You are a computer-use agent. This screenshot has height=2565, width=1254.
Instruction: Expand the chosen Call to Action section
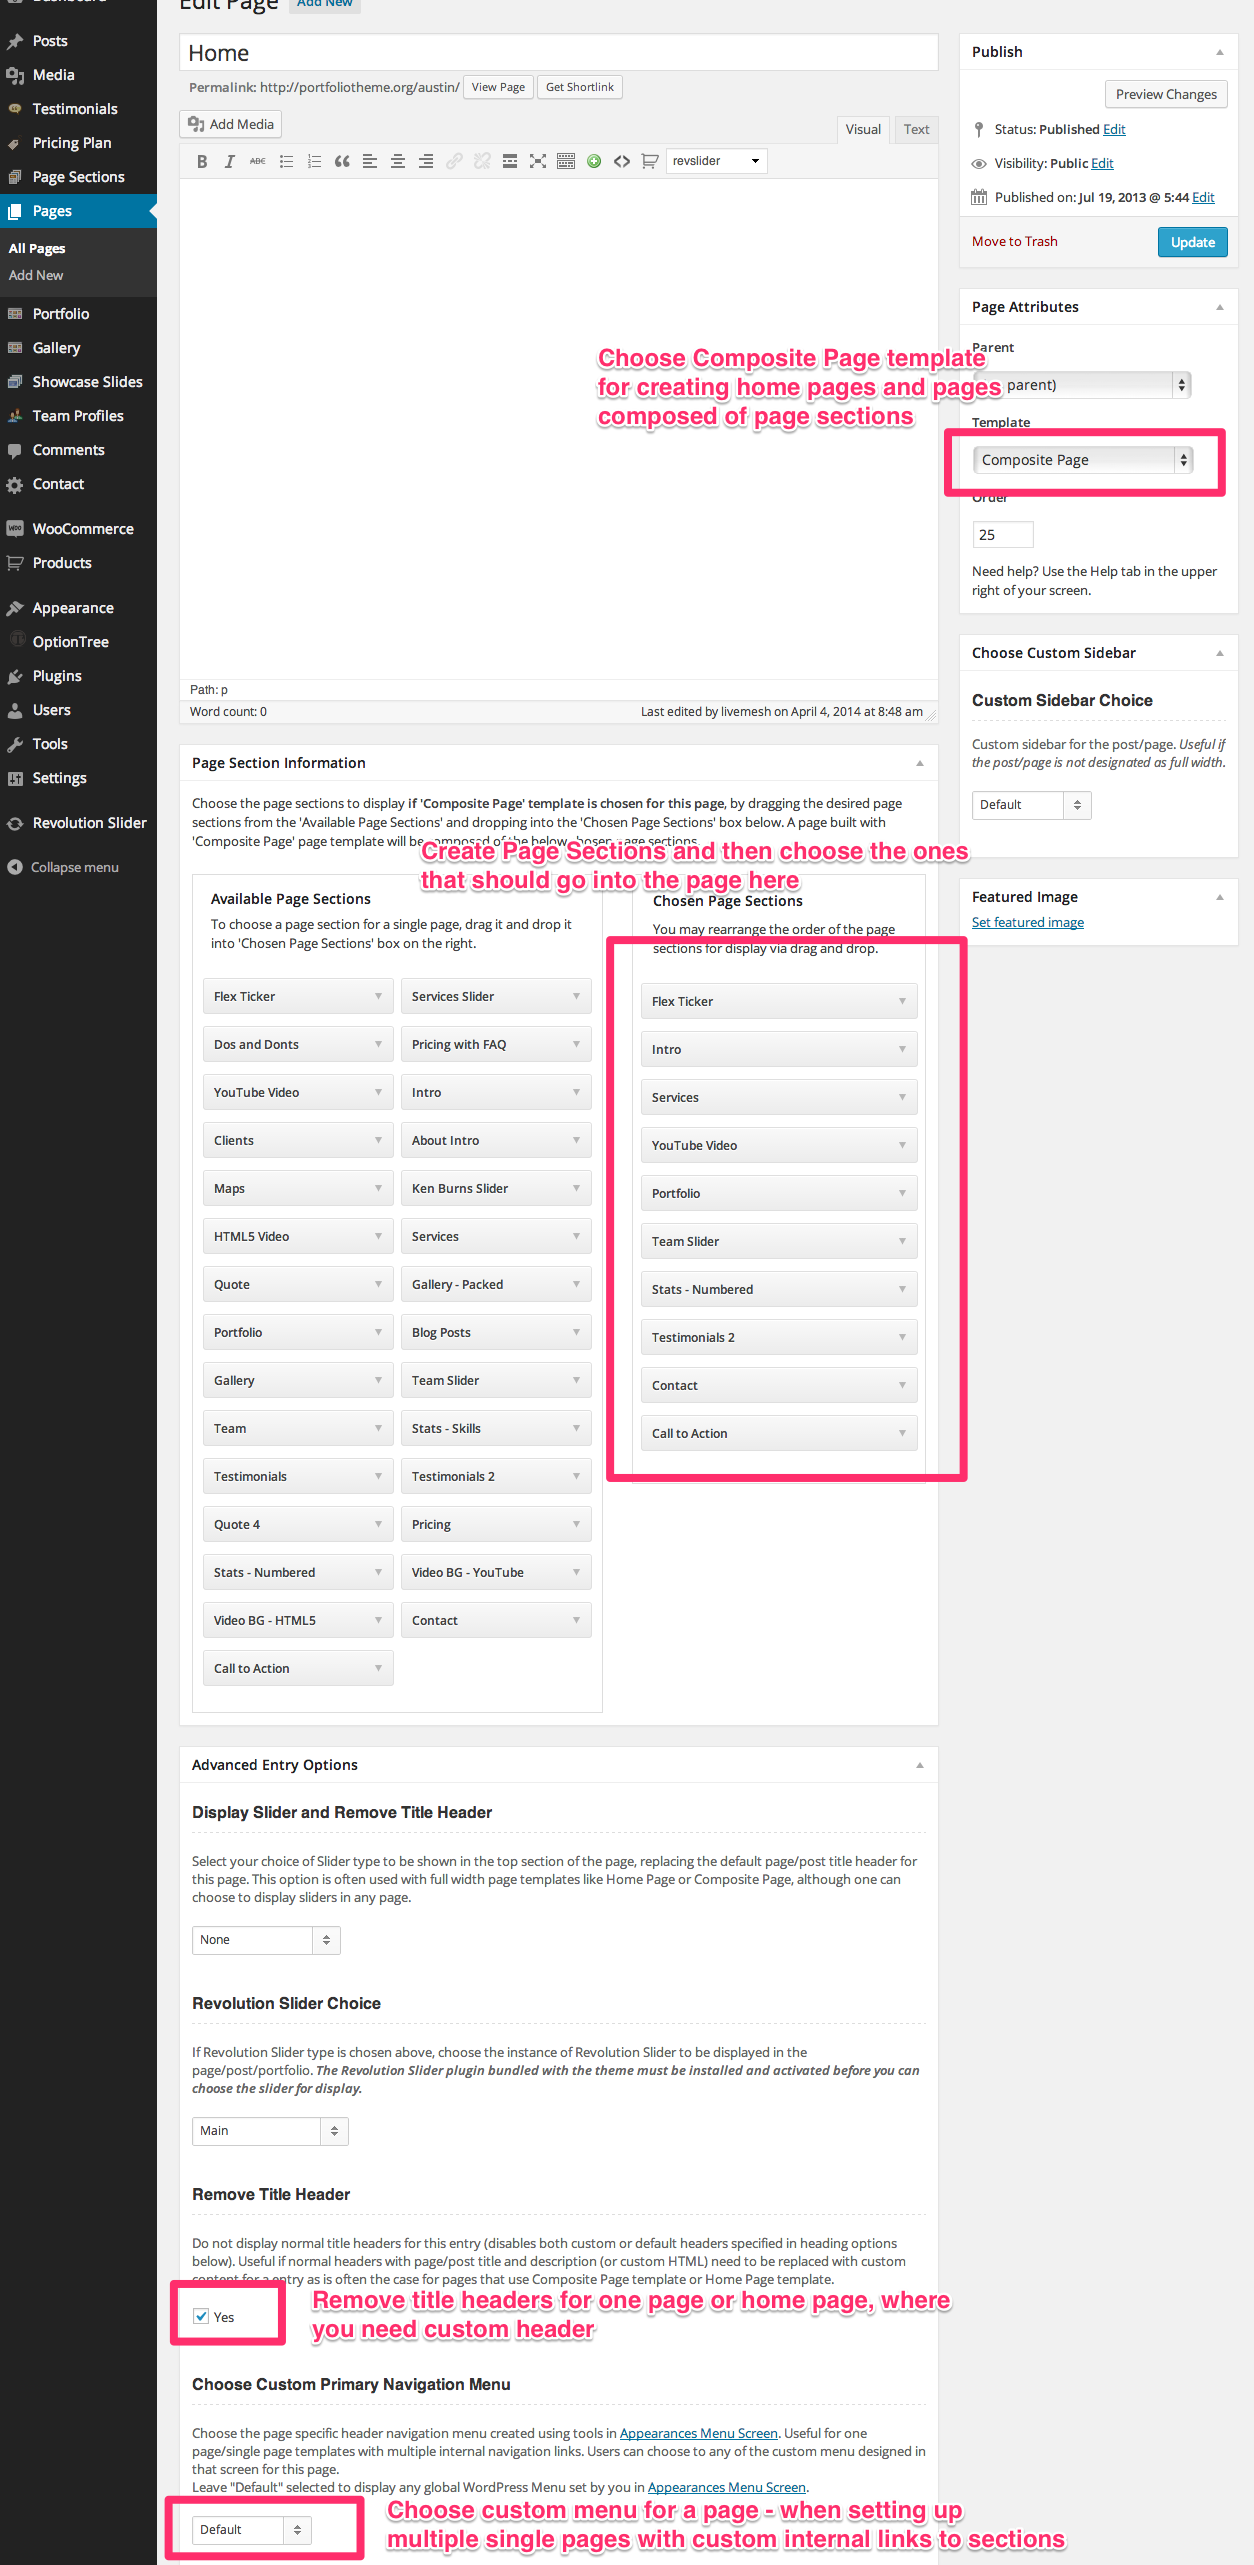[902, 1433]
